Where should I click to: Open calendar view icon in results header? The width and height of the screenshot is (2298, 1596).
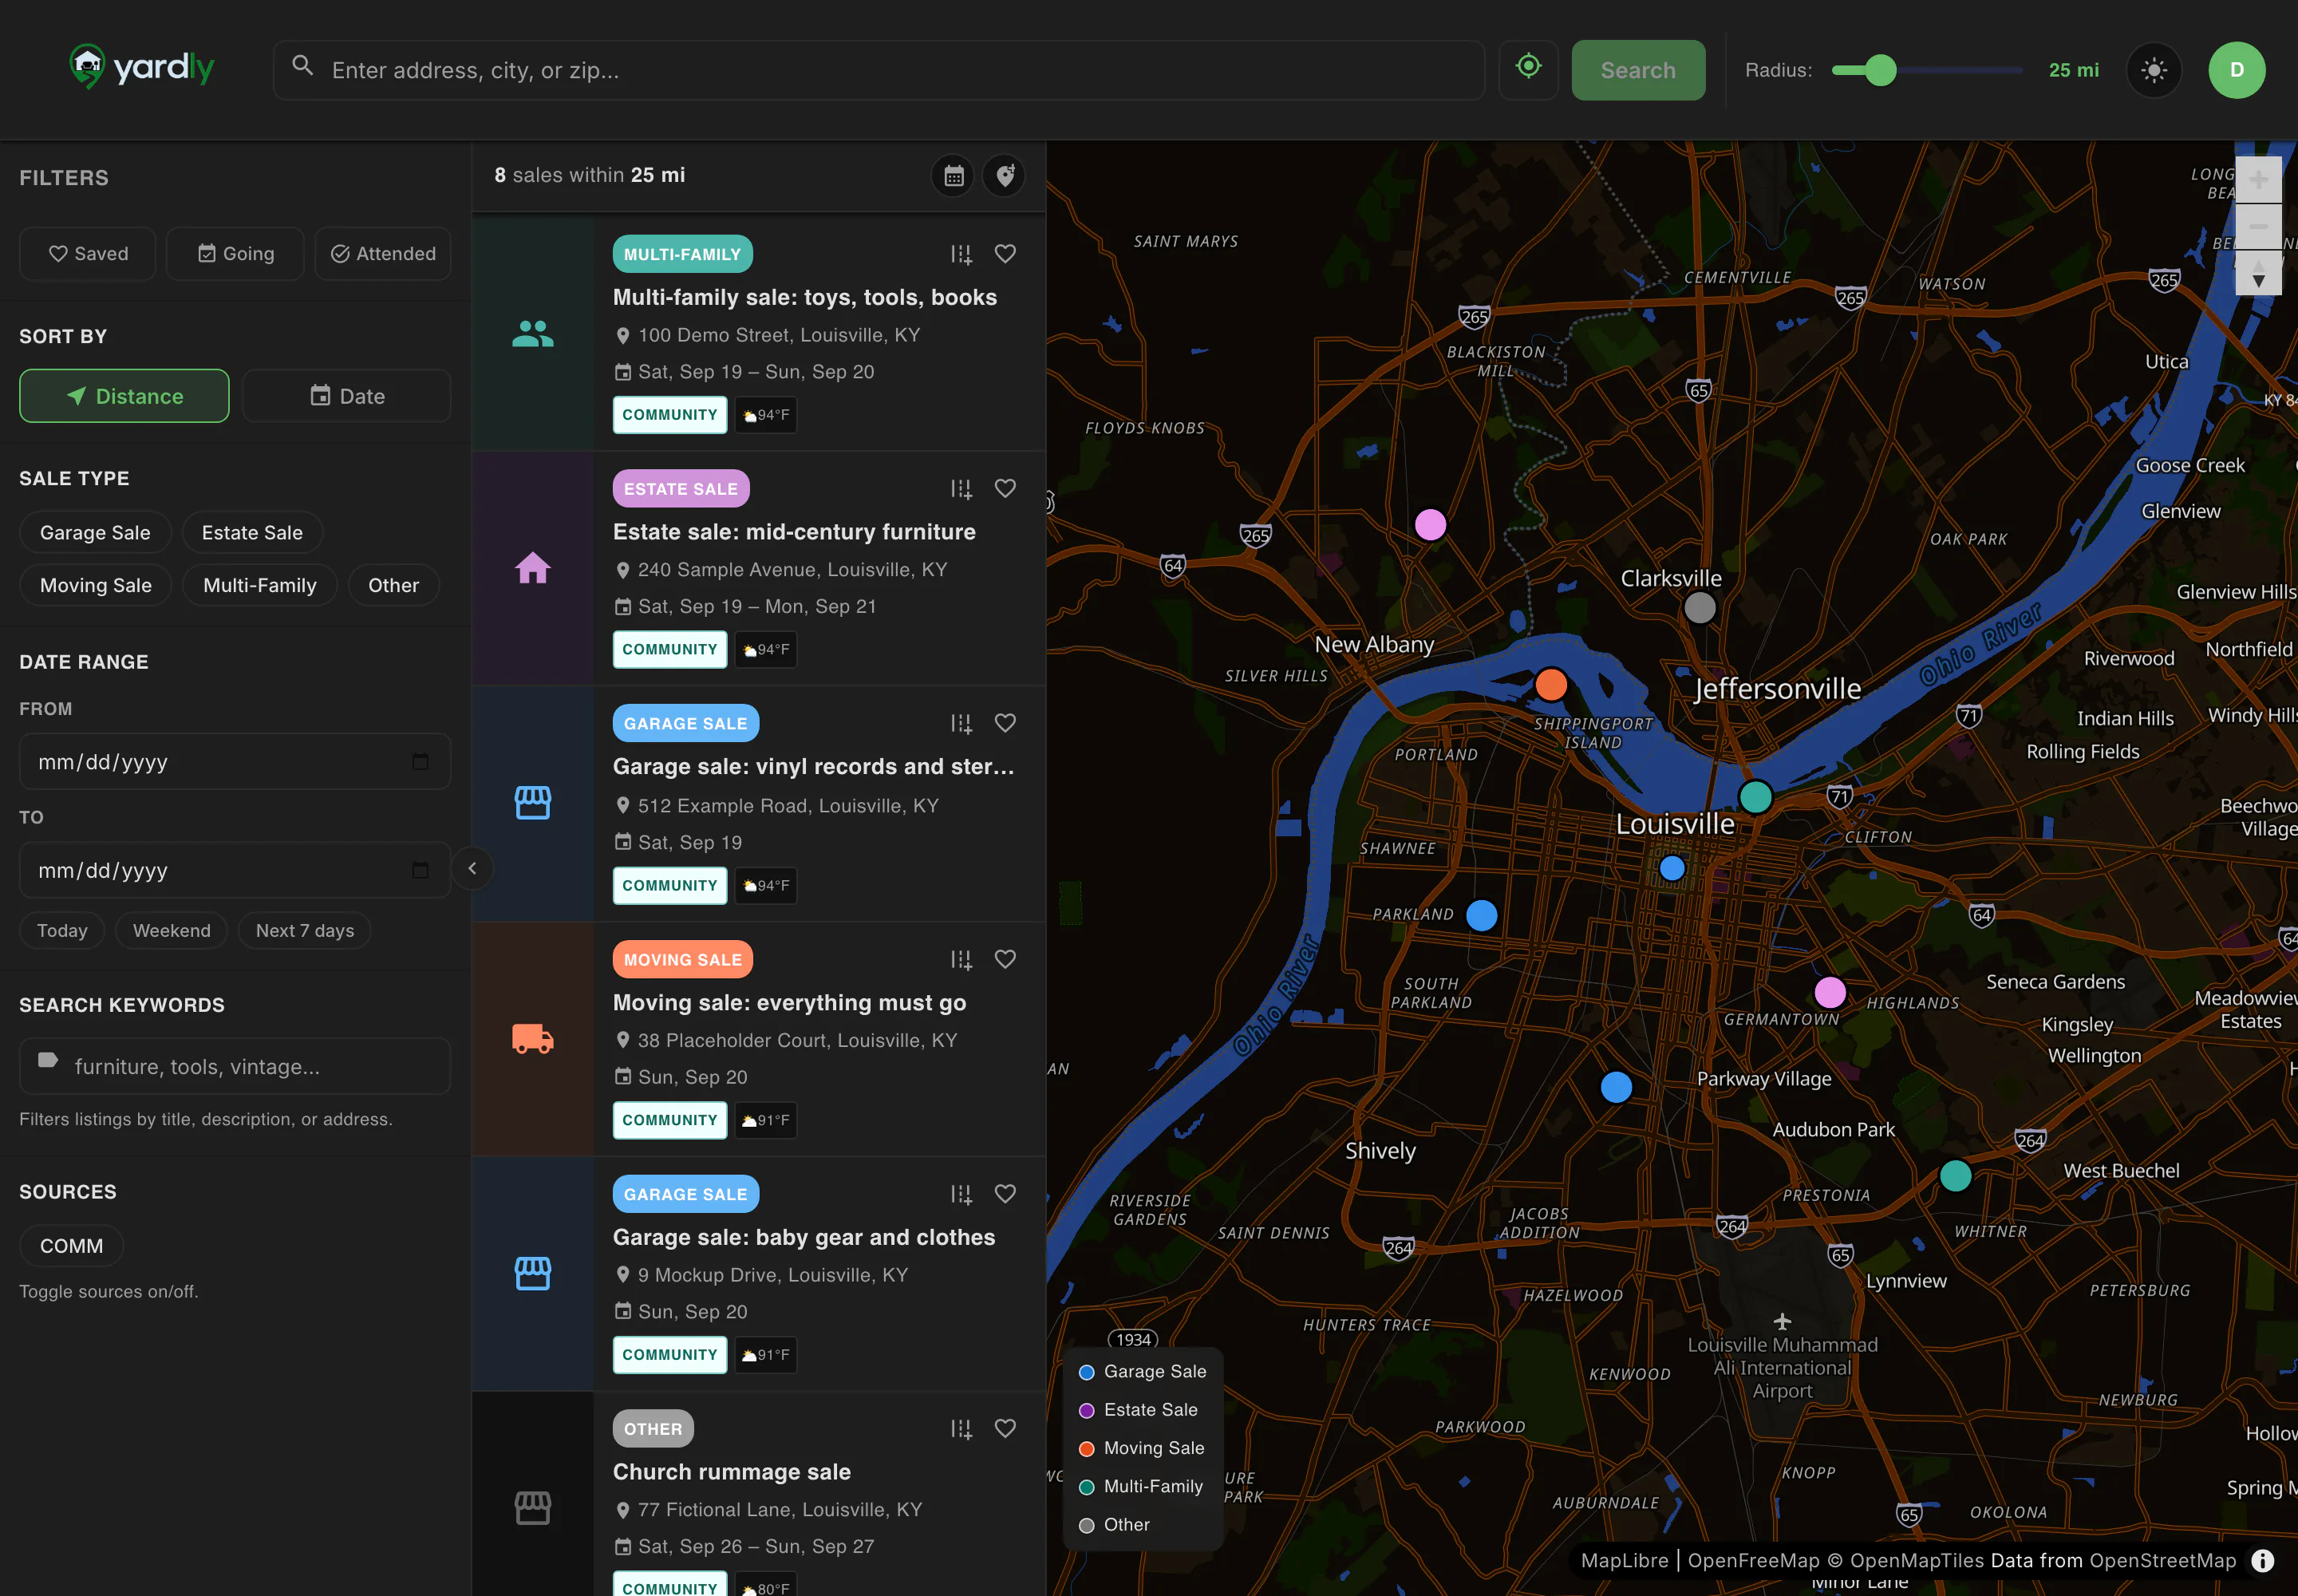953,176
